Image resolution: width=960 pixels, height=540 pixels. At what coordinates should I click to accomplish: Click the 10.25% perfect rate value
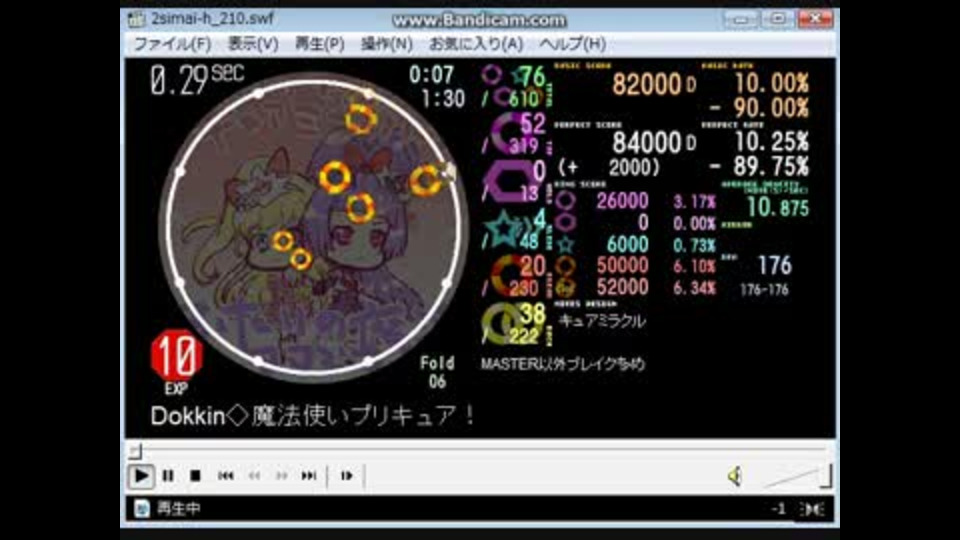point(771,142)
